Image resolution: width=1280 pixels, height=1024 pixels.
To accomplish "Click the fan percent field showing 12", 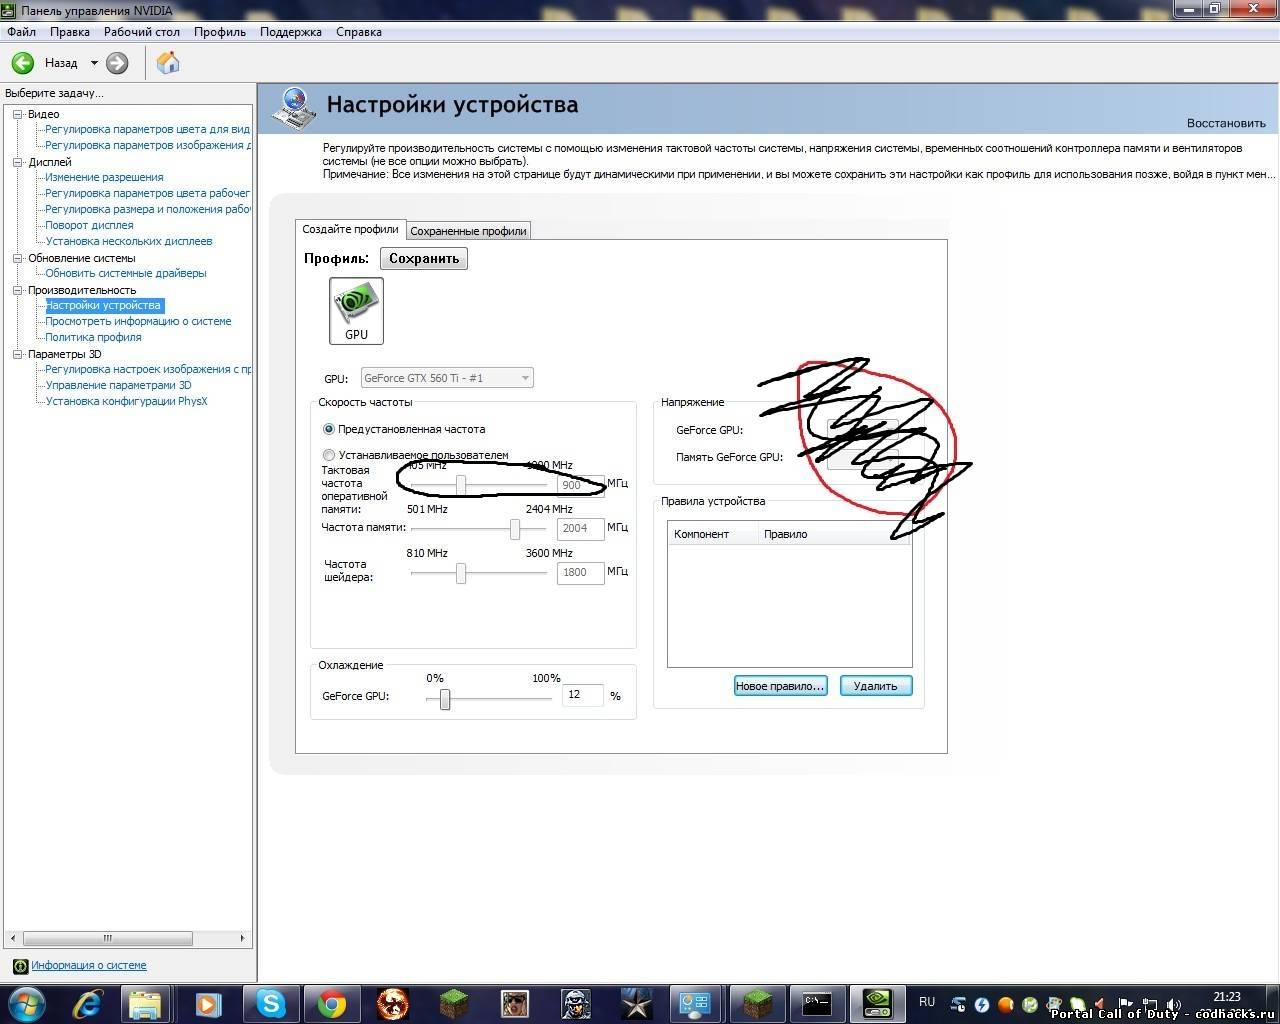I will 582,695.
